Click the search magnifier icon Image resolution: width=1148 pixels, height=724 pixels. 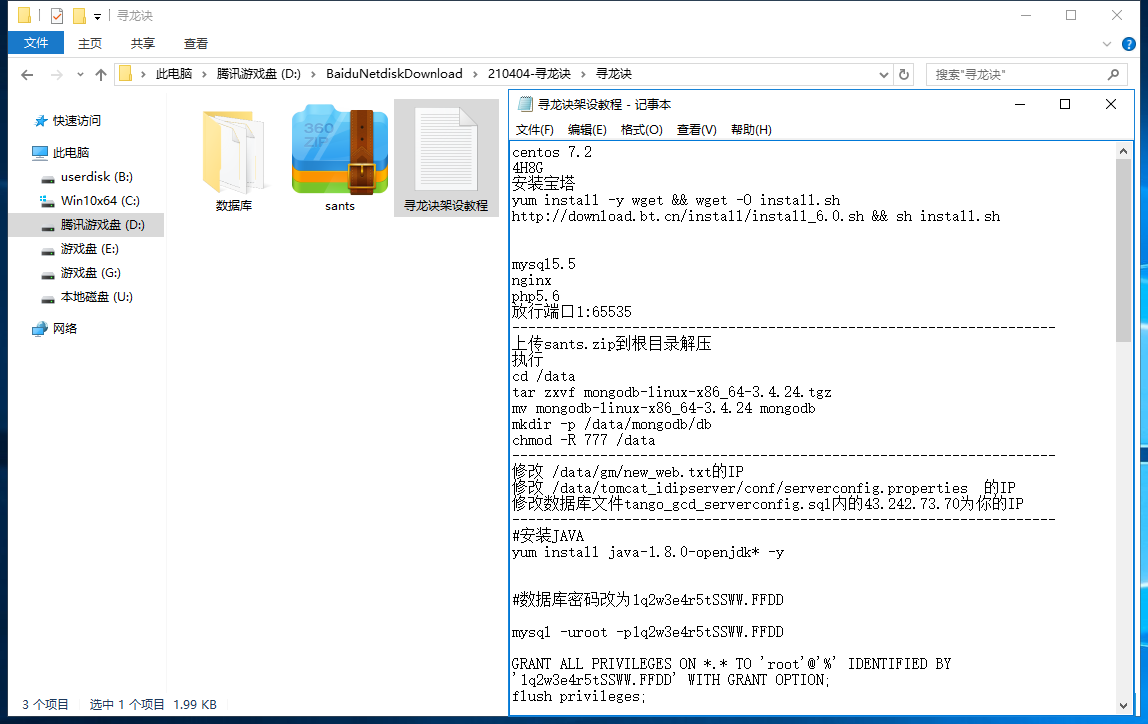[x=1114, y=75]
